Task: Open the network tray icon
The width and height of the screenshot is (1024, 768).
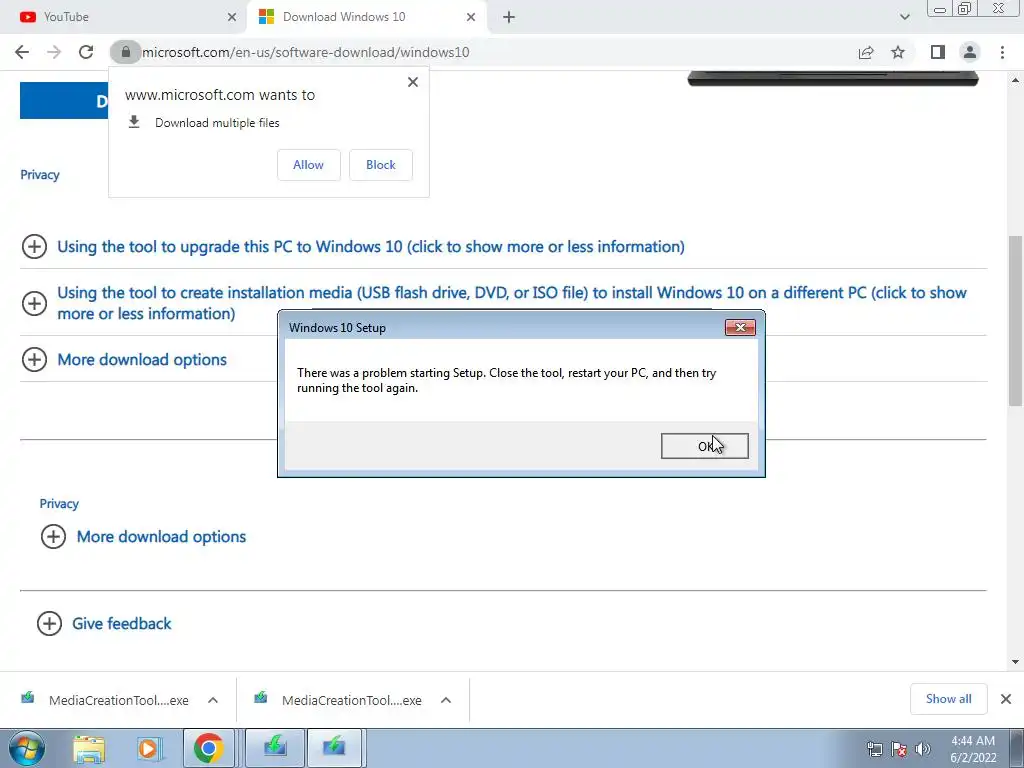Action: [x=874, y=749]
